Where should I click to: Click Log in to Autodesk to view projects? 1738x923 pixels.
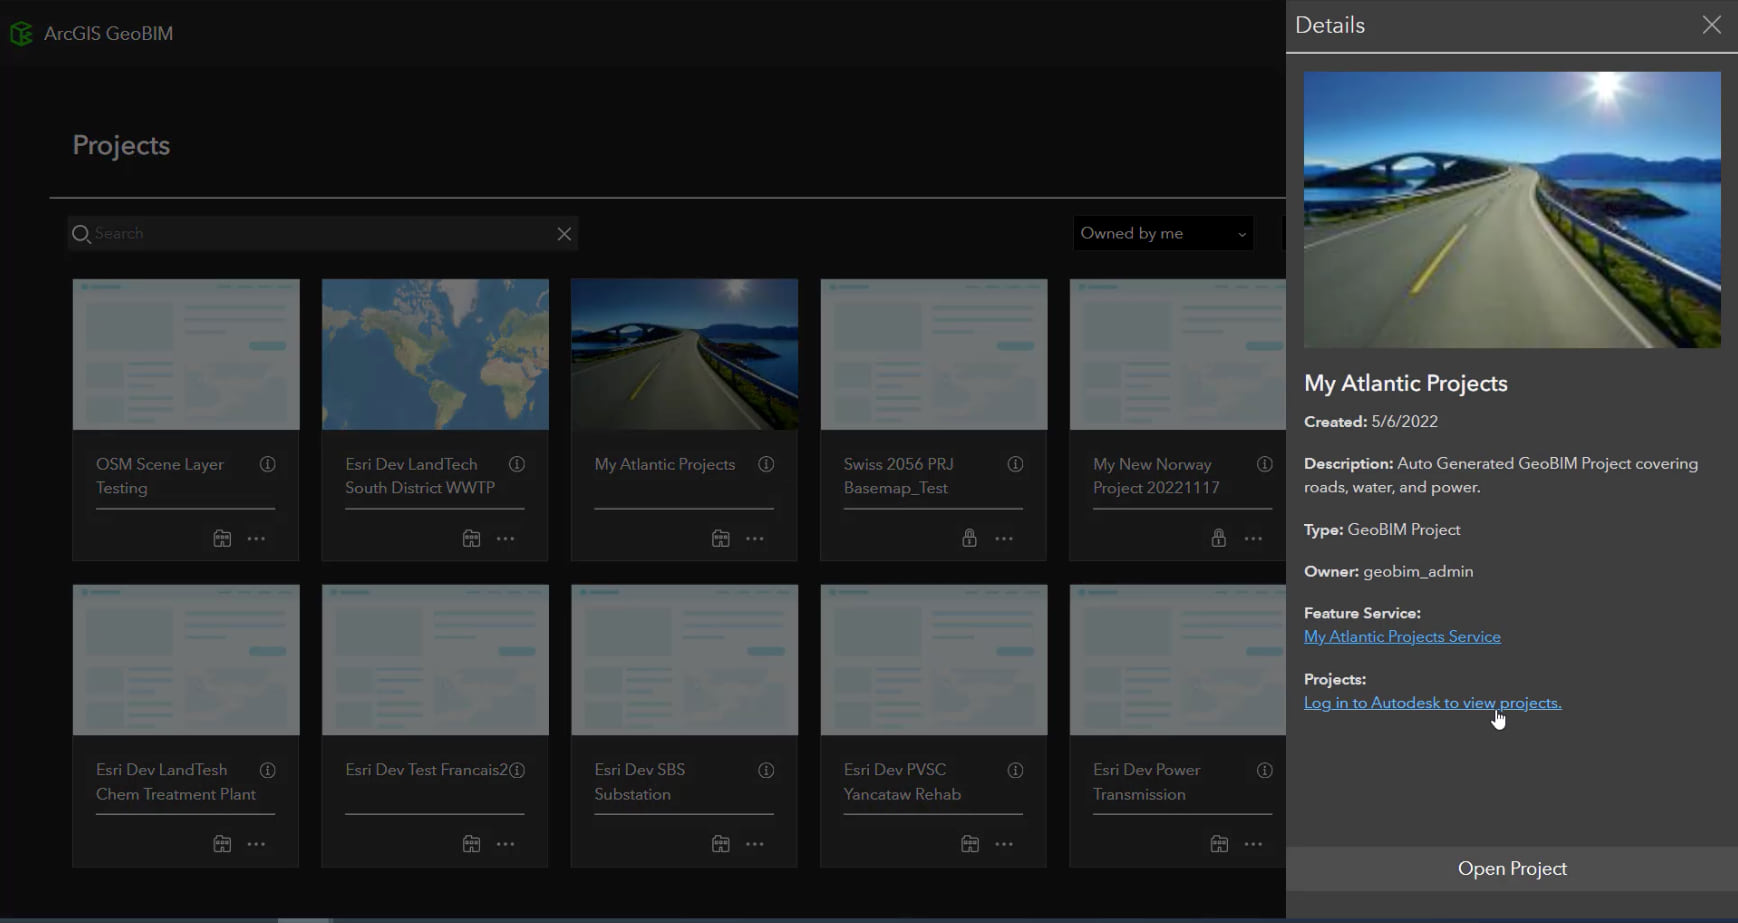click(x=1432, y=703)
